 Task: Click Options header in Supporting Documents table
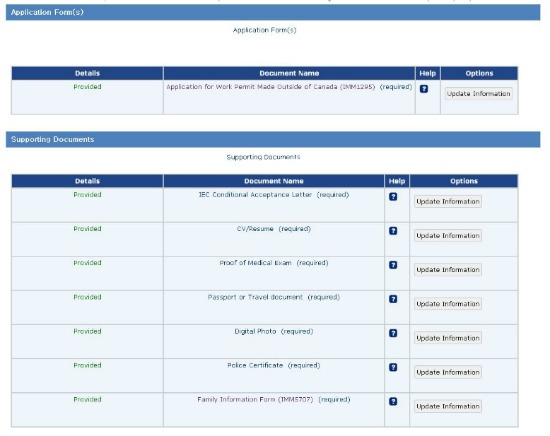coord(464,181)
